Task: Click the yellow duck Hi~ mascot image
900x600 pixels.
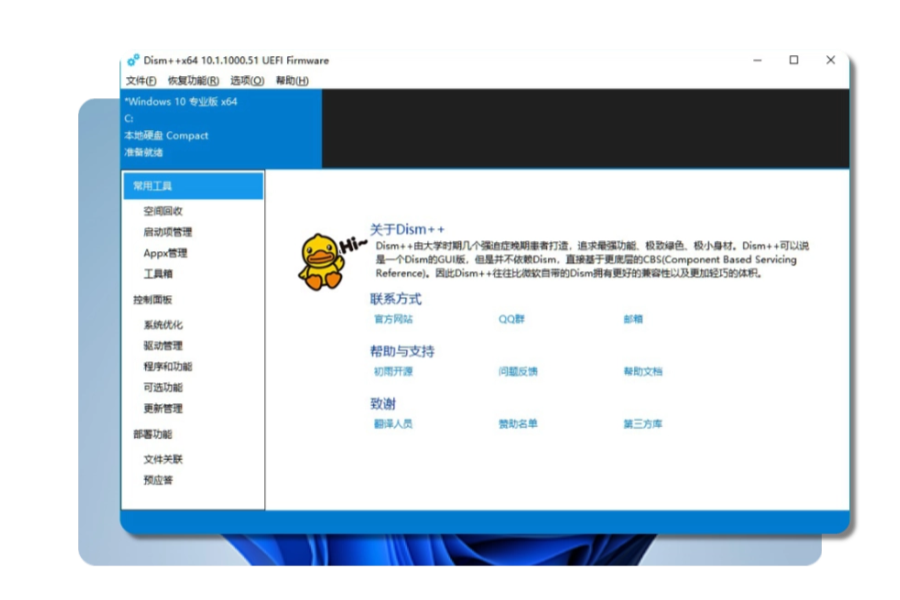Action: [330, 261]
